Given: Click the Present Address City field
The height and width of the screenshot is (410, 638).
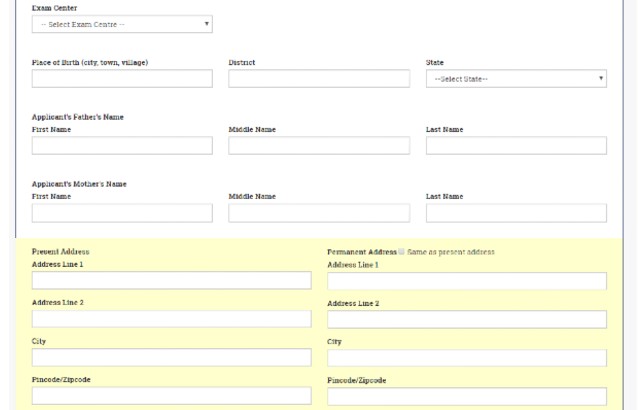Looking at the screenshot, I should click(171, 358).
